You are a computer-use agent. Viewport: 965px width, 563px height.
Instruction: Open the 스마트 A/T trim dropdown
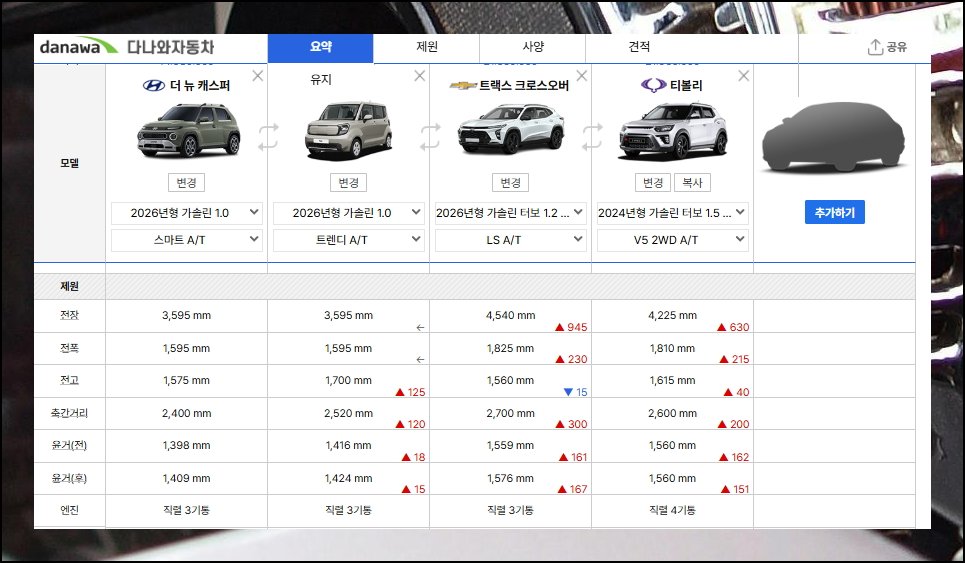[186, 240]
